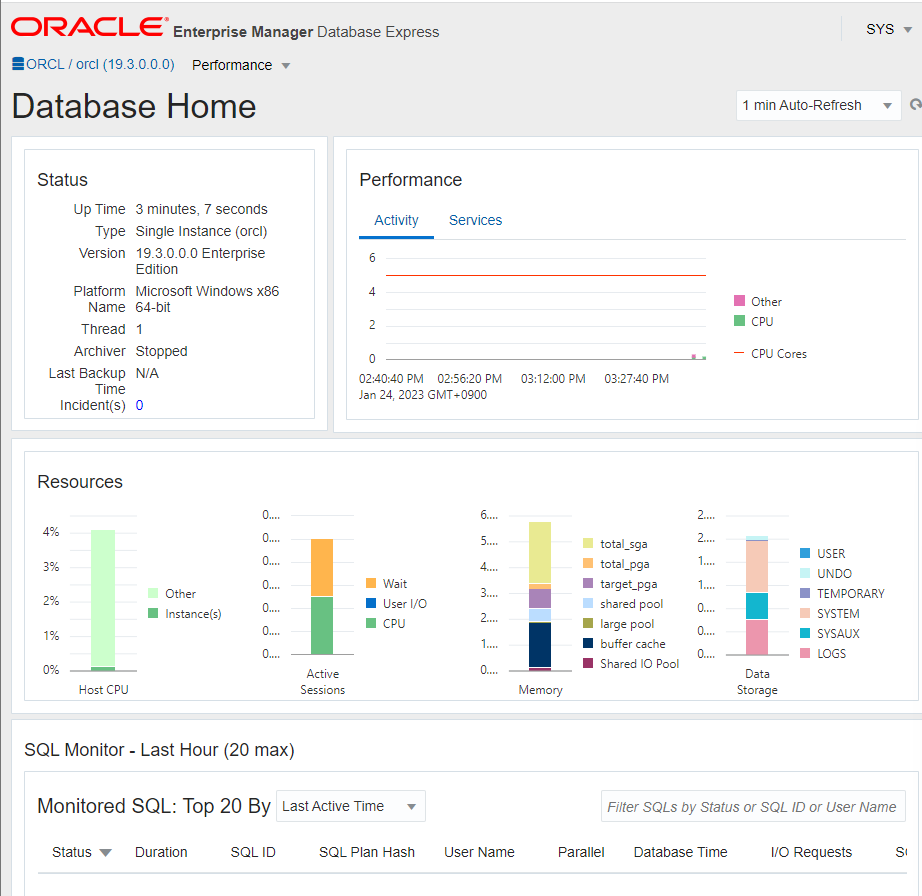Click the target_pga legend swatch
922x896 pixels.
pyautogui.click(x=588, y=583)
